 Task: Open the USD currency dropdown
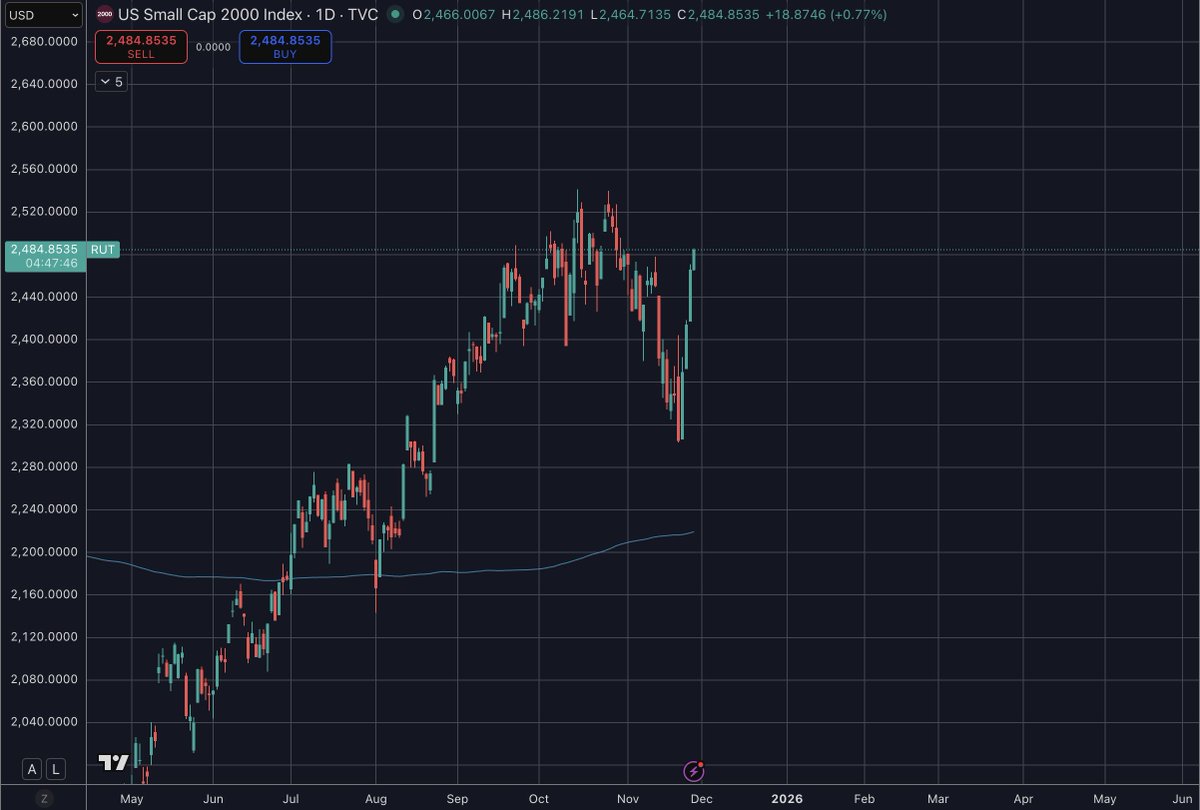[42, 15]
